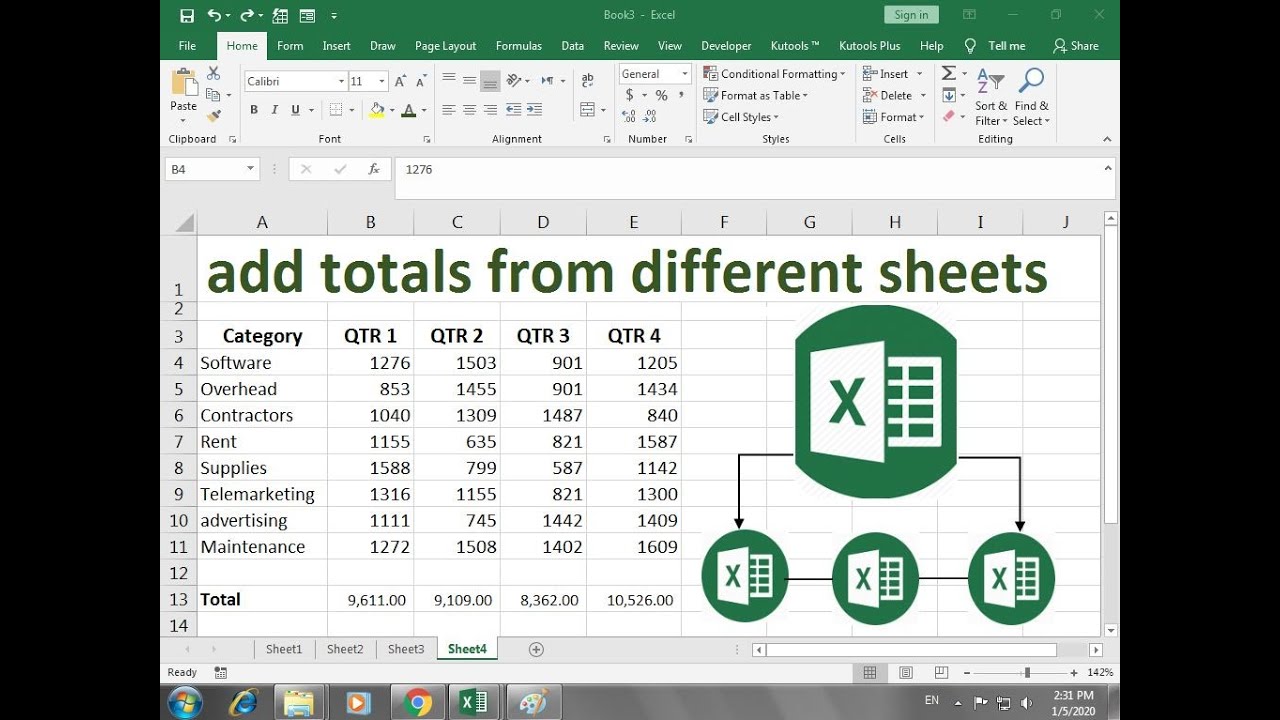The image size is (1280, 720).
Task: Click the new sheet plus icon
Action: 536,649
